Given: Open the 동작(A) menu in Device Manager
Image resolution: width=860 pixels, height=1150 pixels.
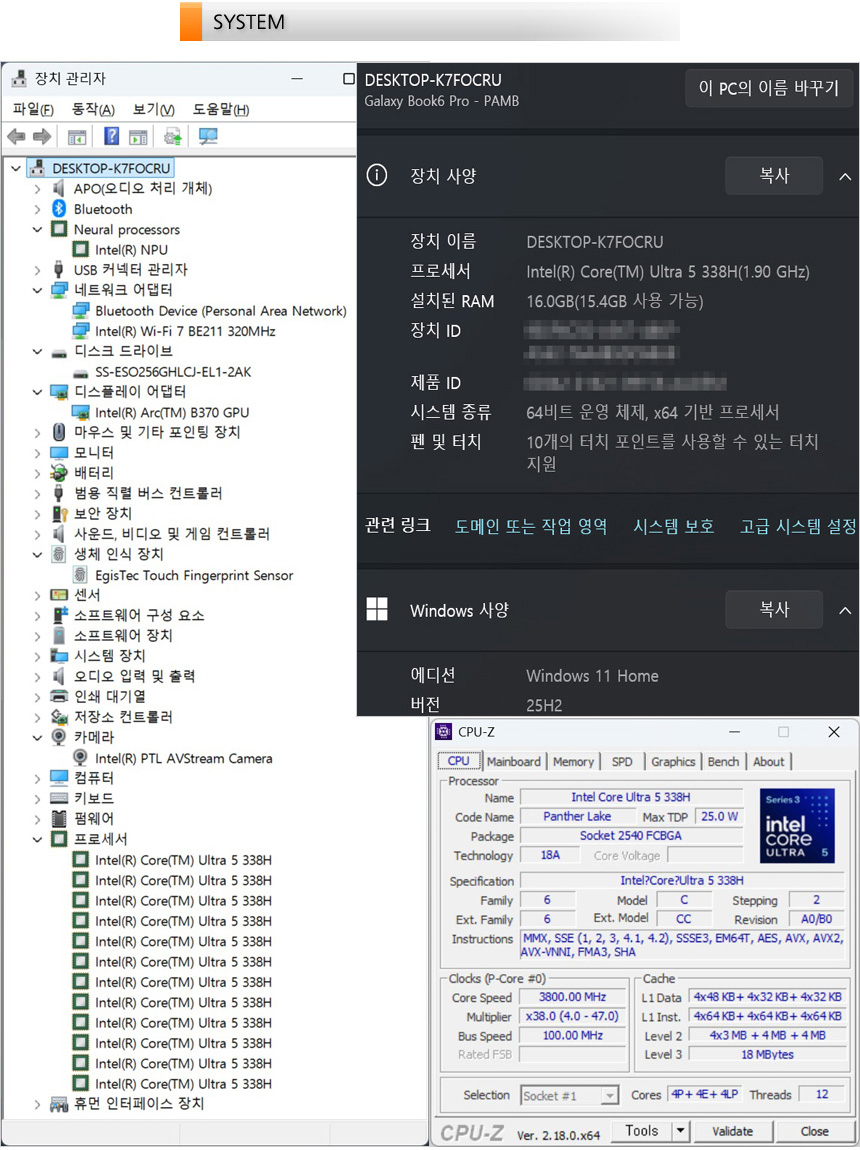Looking at the screenshot, I should (93, 109).
